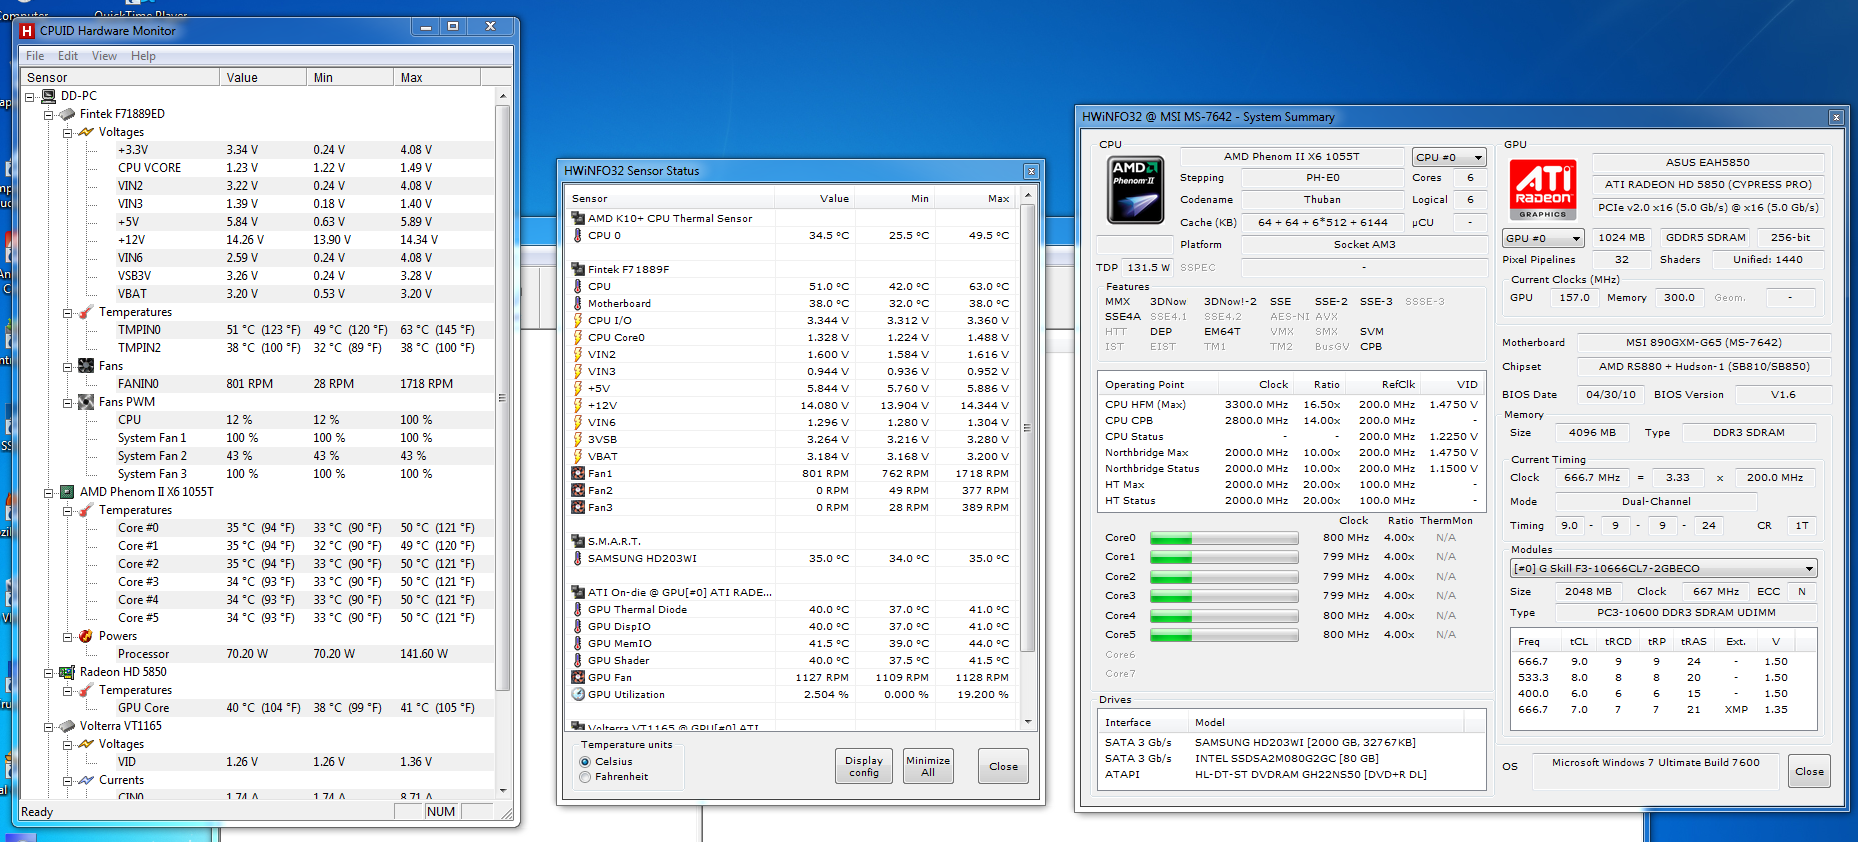Click Close button in System Summary

(x=1809, y=771)
